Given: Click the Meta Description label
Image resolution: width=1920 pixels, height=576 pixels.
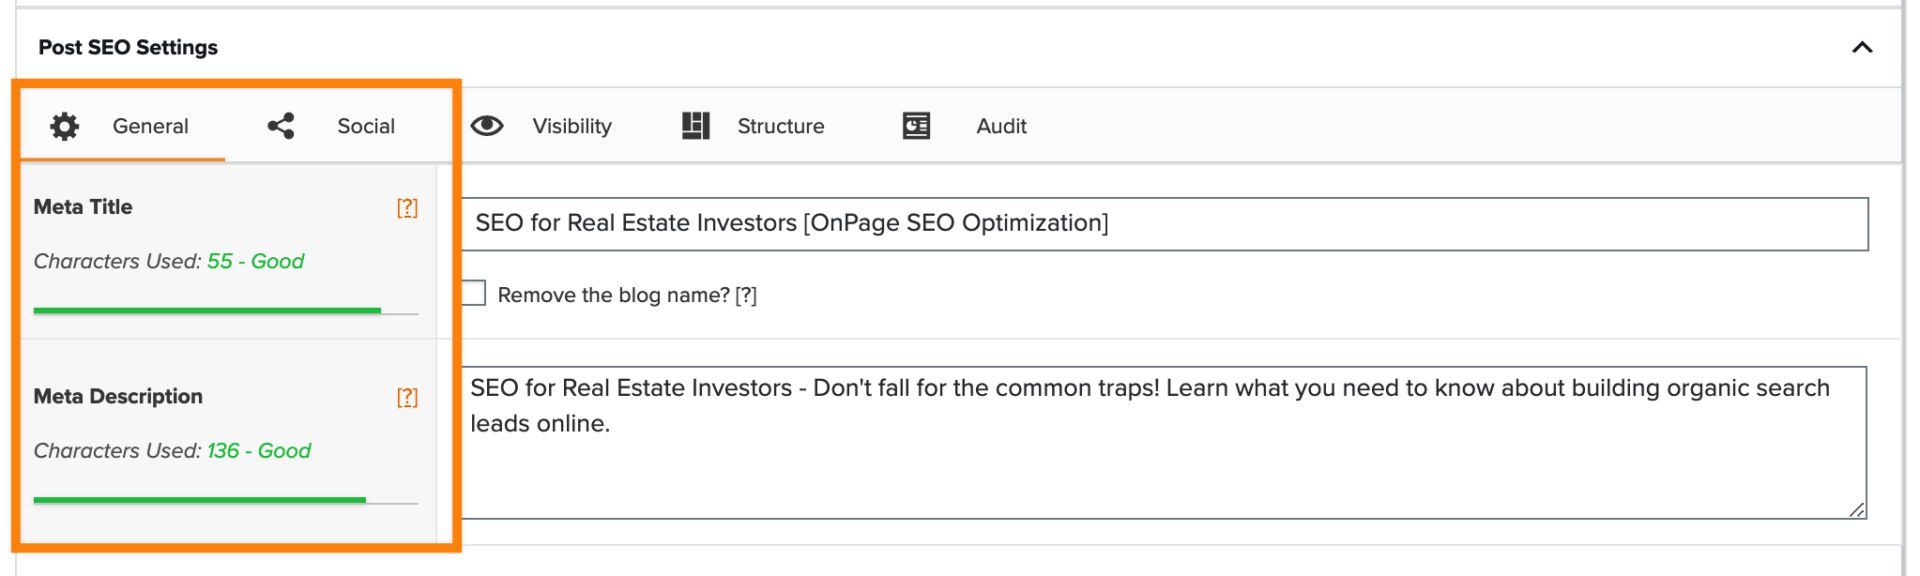Looking at the screenshot, I should (118, 396).
